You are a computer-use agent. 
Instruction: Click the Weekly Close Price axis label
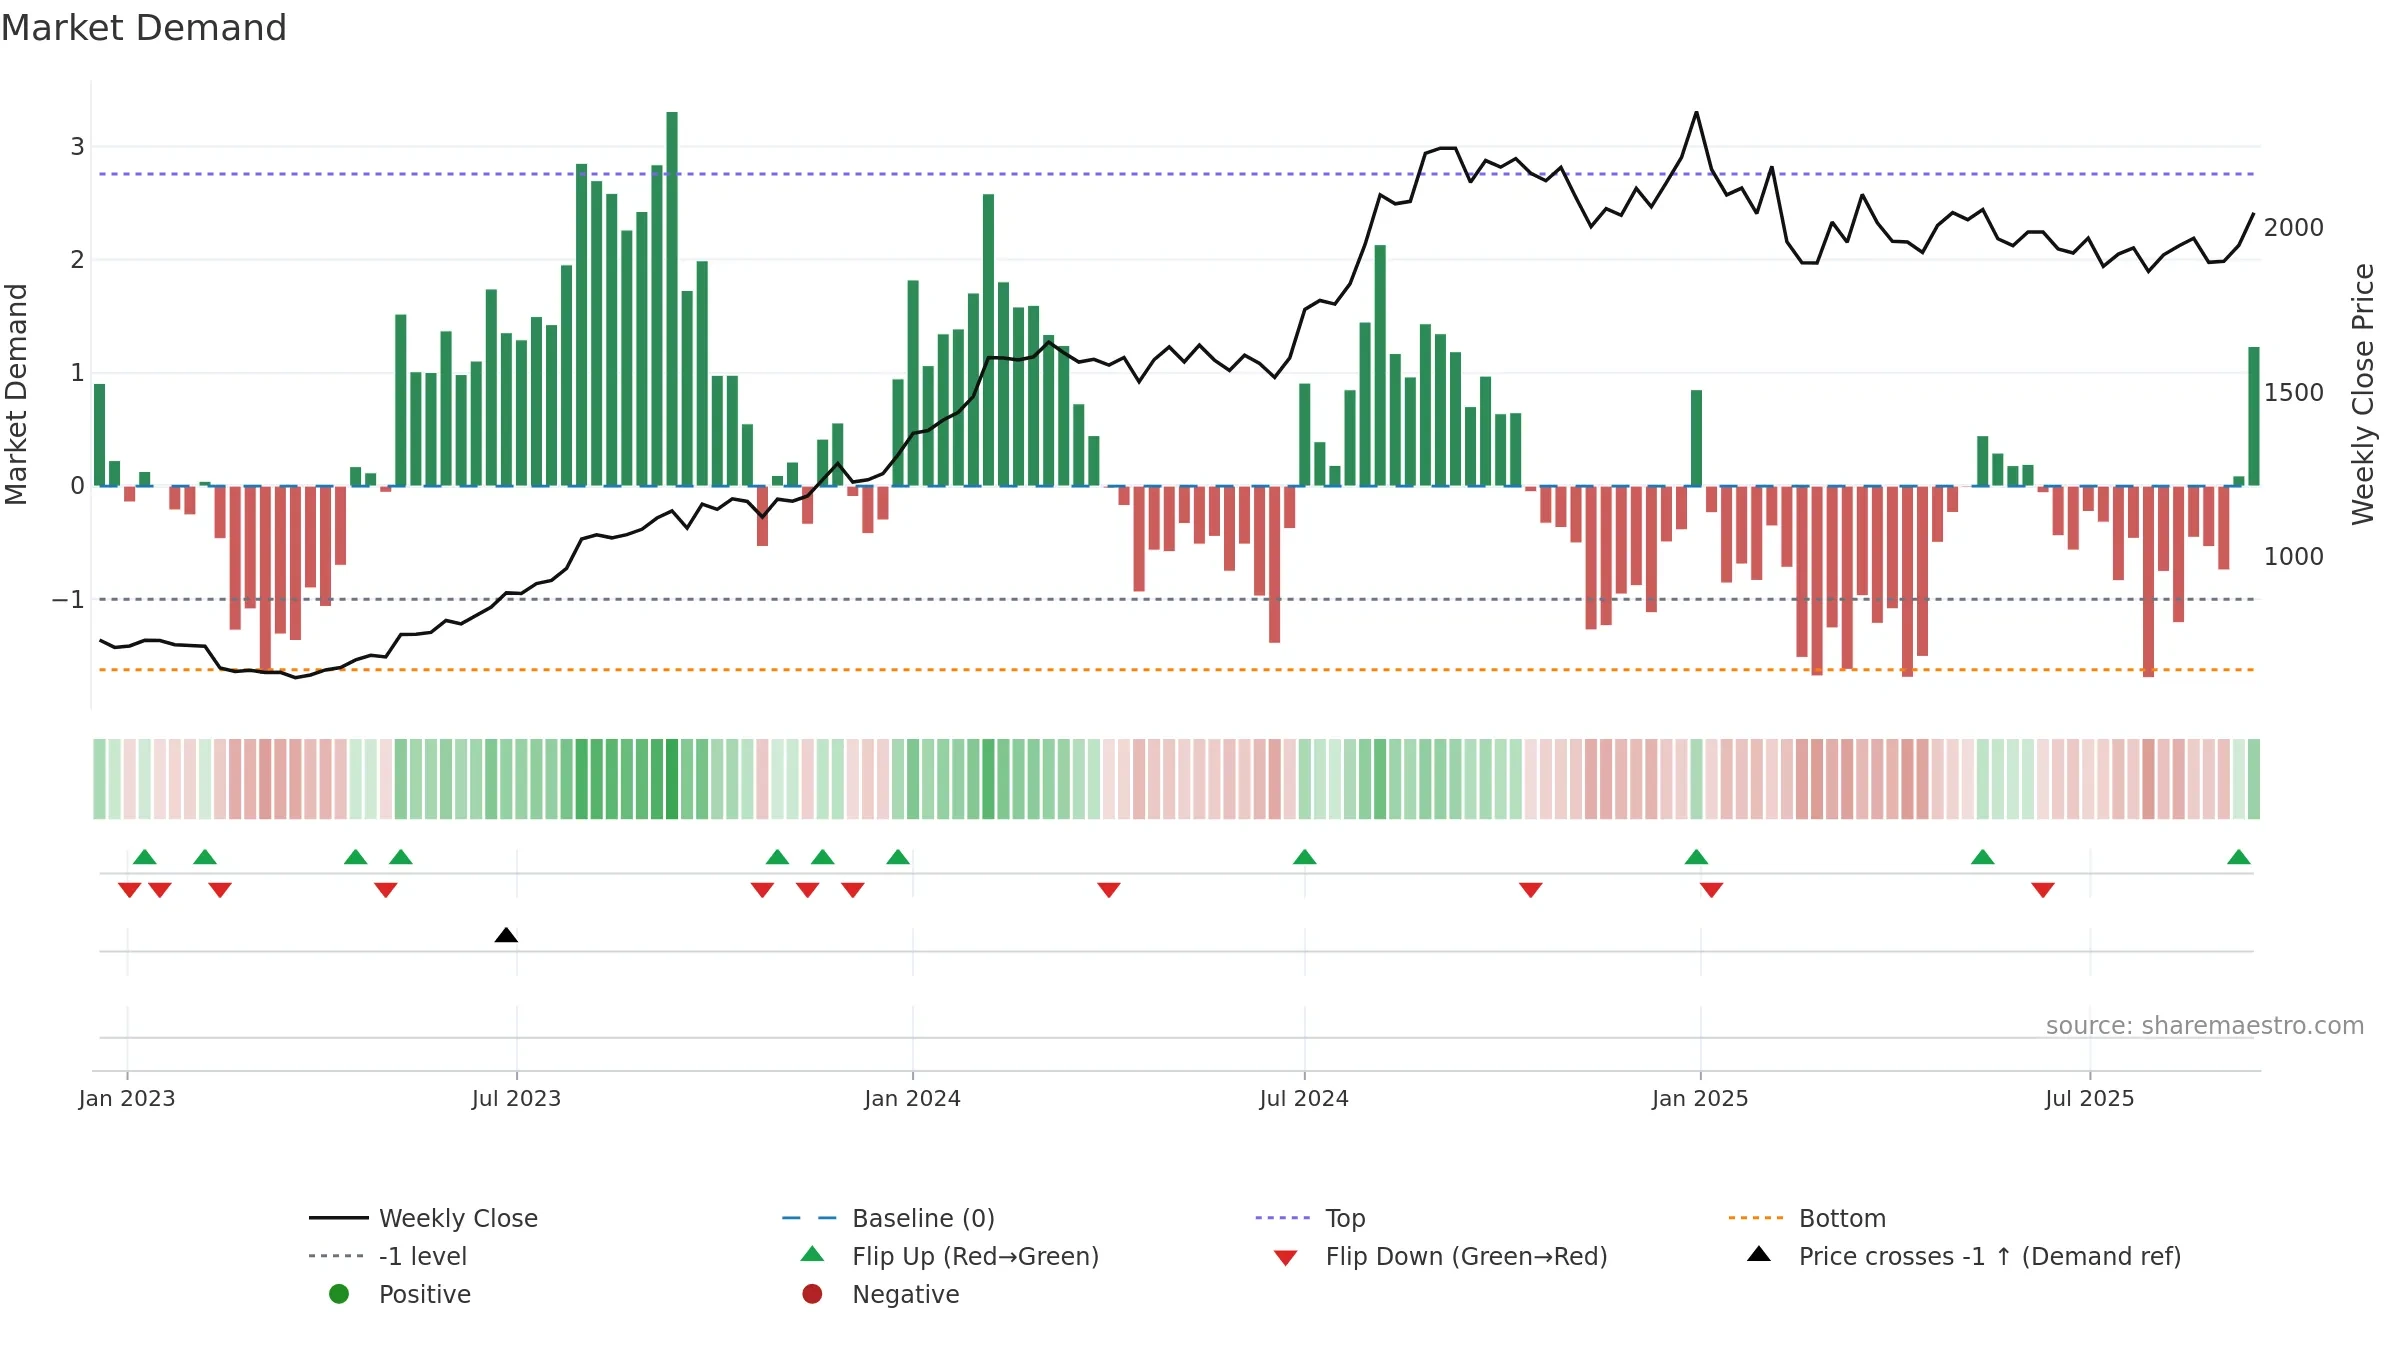pos(2363,394)
